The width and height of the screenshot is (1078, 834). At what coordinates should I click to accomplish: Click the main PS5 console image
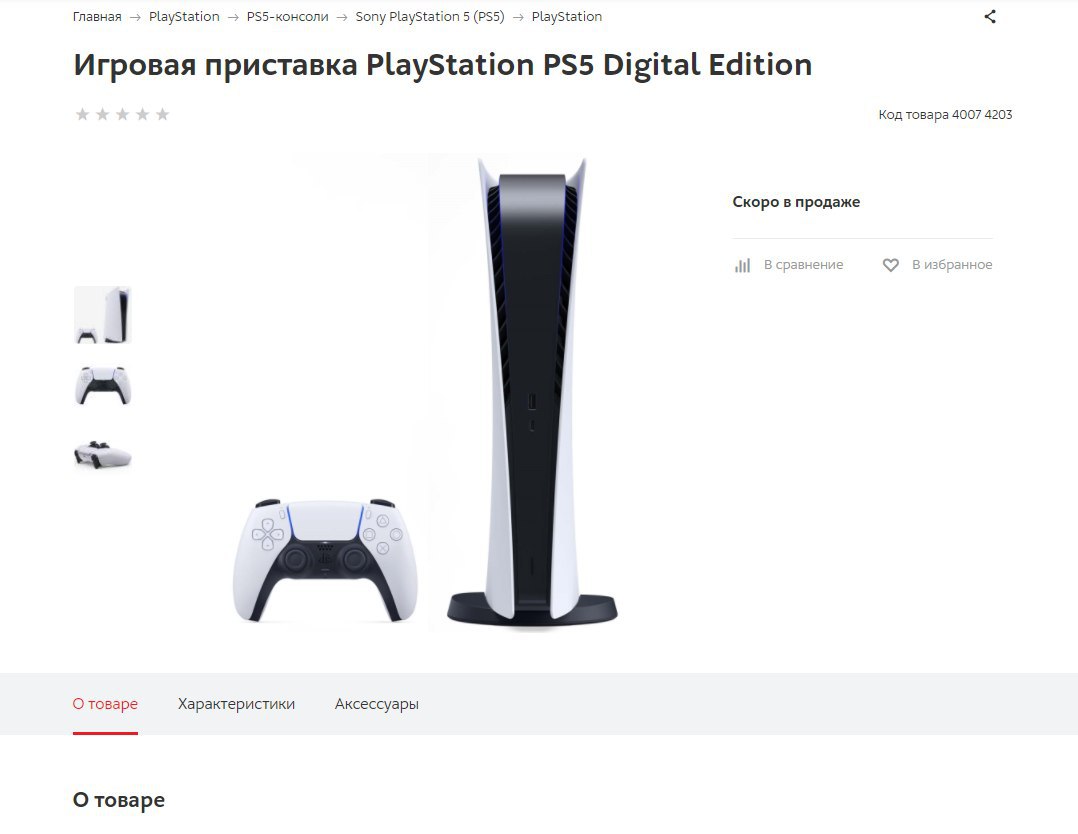point(426,392)
